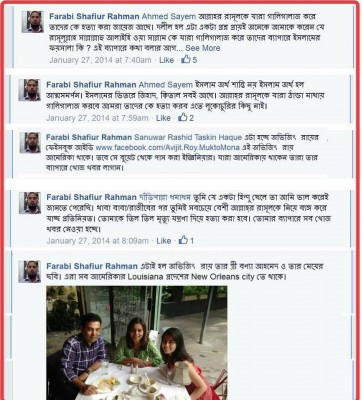
Task: Open the profile picture on the 7:59am comment
Action: click(x=30, y=90)
